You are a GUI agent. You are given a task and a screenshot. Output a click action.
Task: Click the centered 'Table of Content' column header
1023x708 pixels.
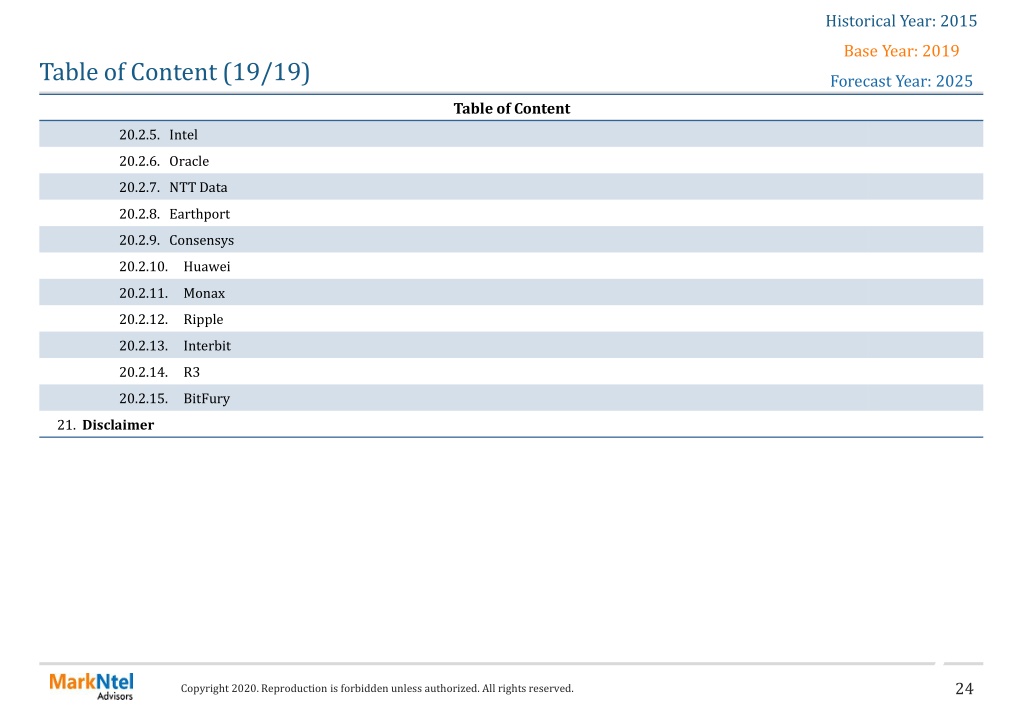pyautogui.click(x=512, y=108)
